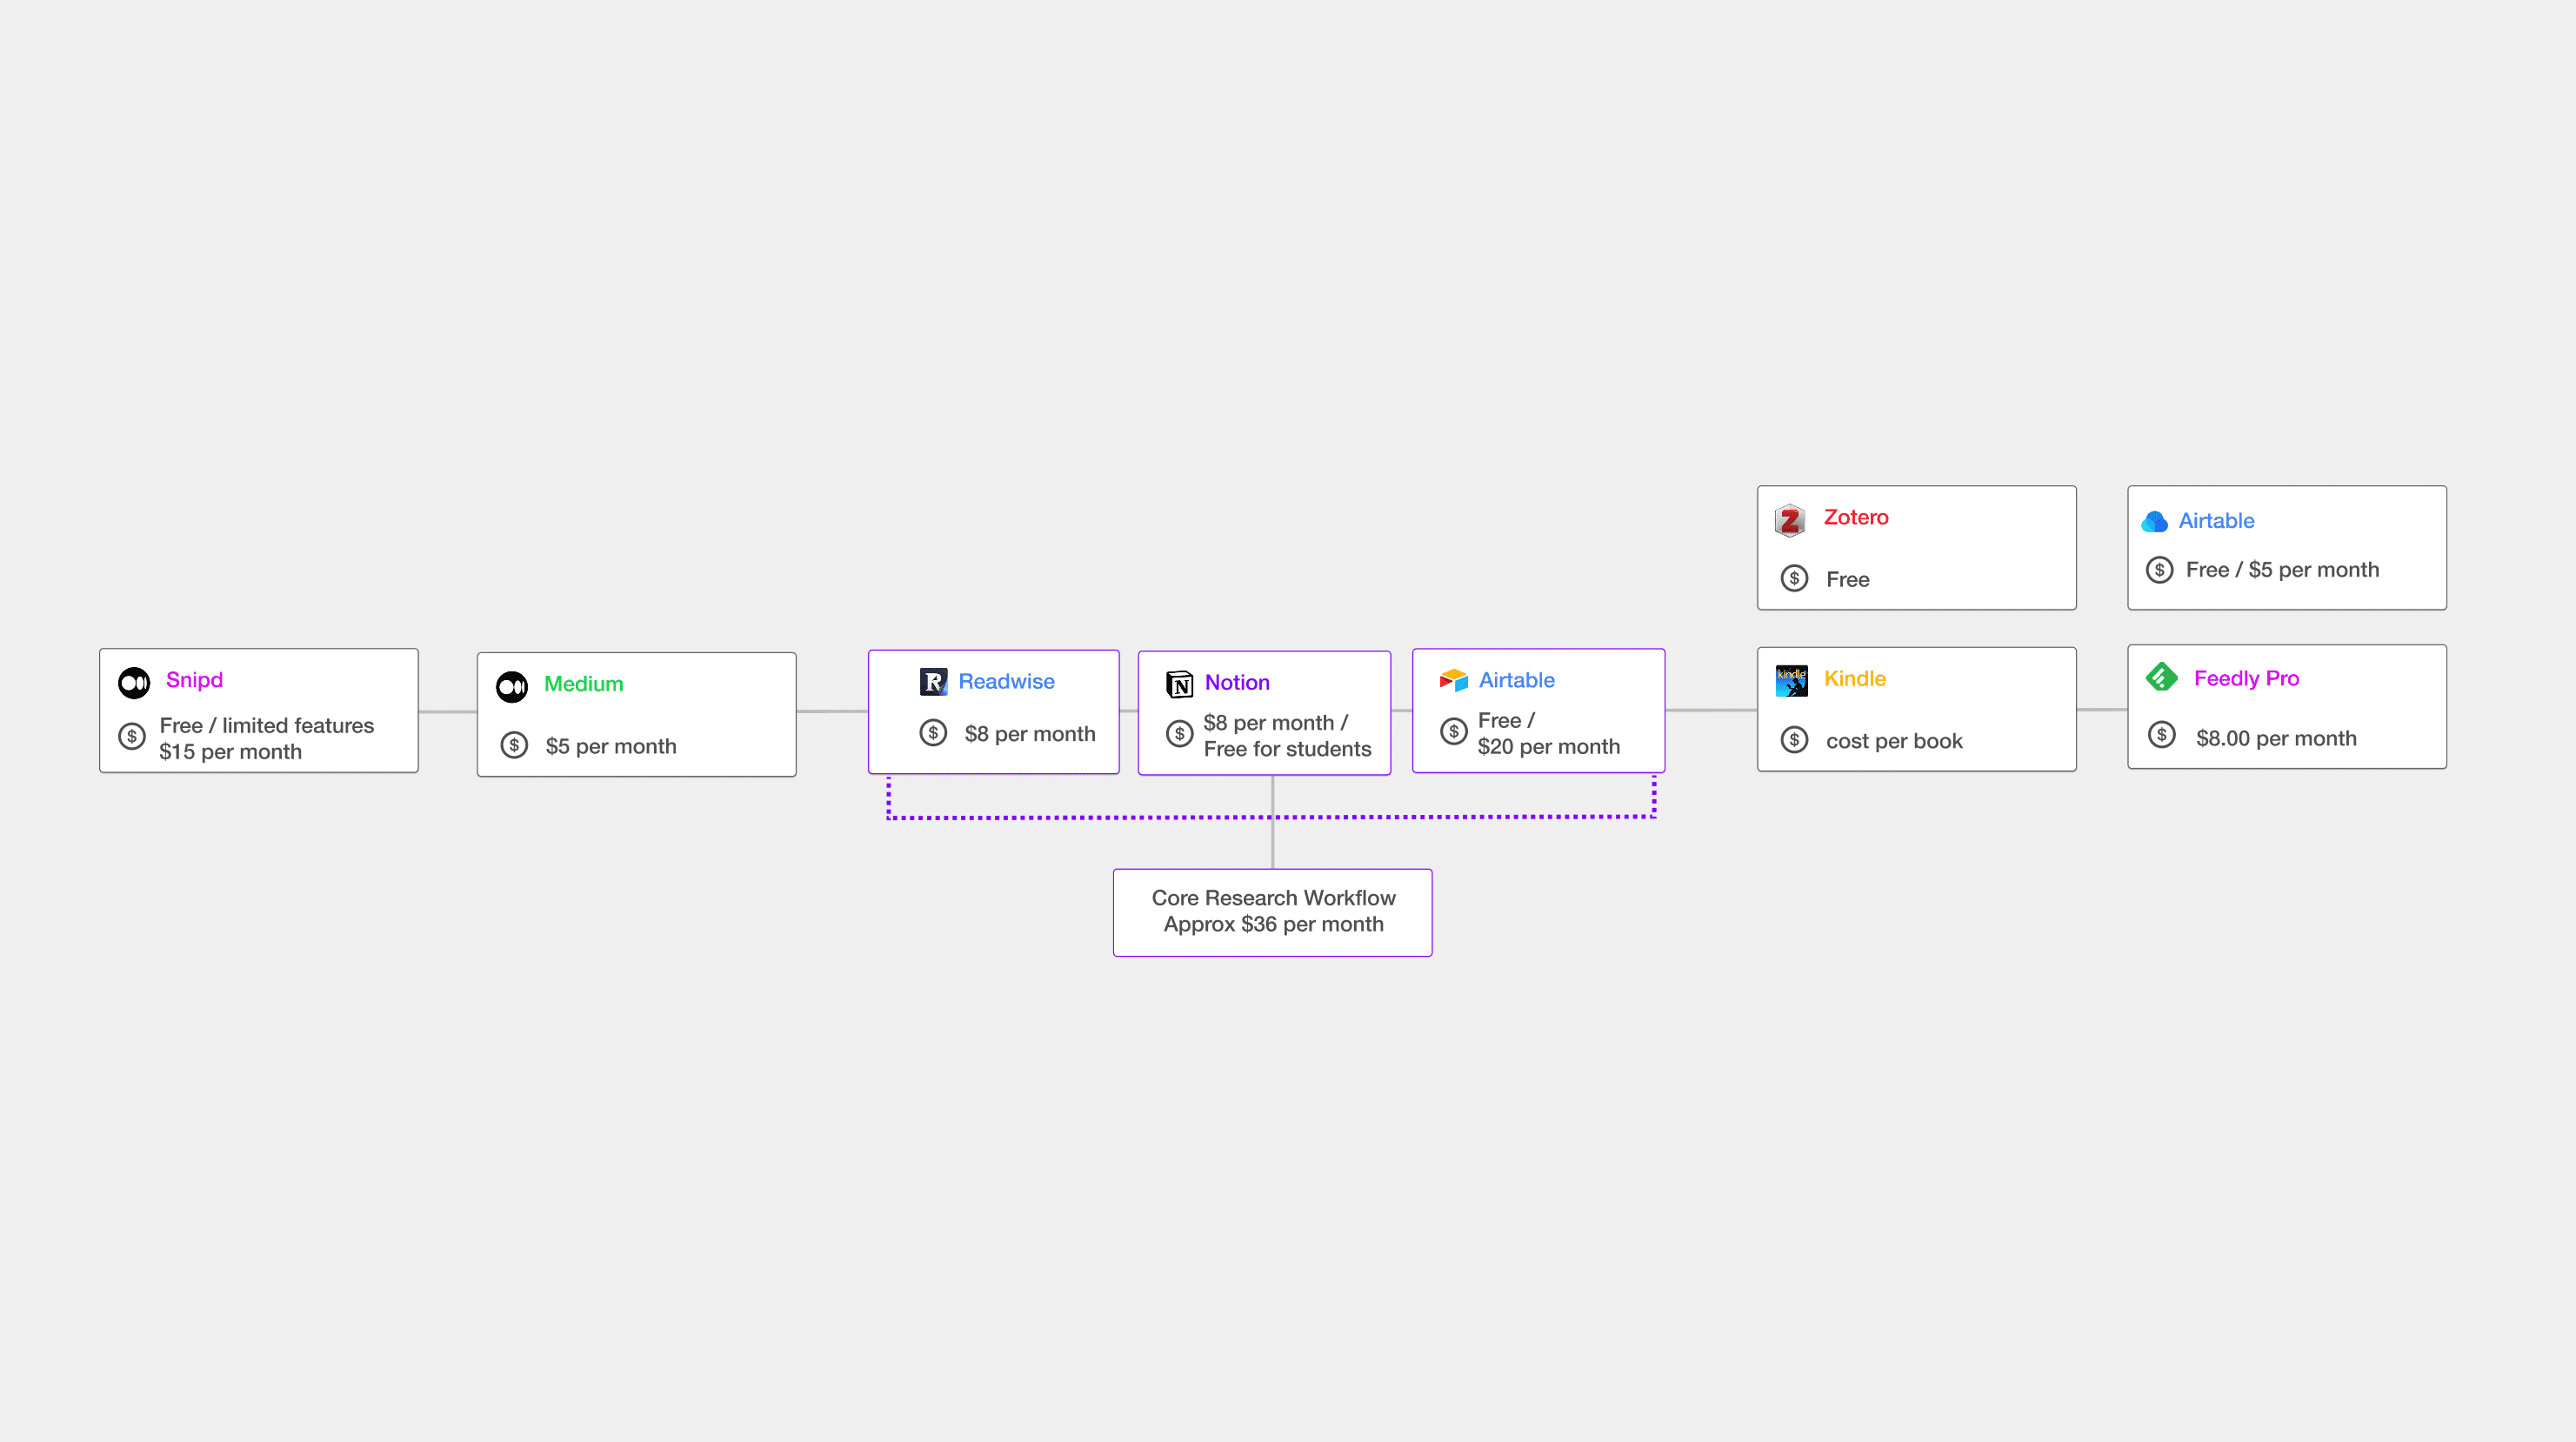This screenshot has height=1442, width=2576.
Task: Click the Kindle app icon
Action: (x=1791, y=680)
